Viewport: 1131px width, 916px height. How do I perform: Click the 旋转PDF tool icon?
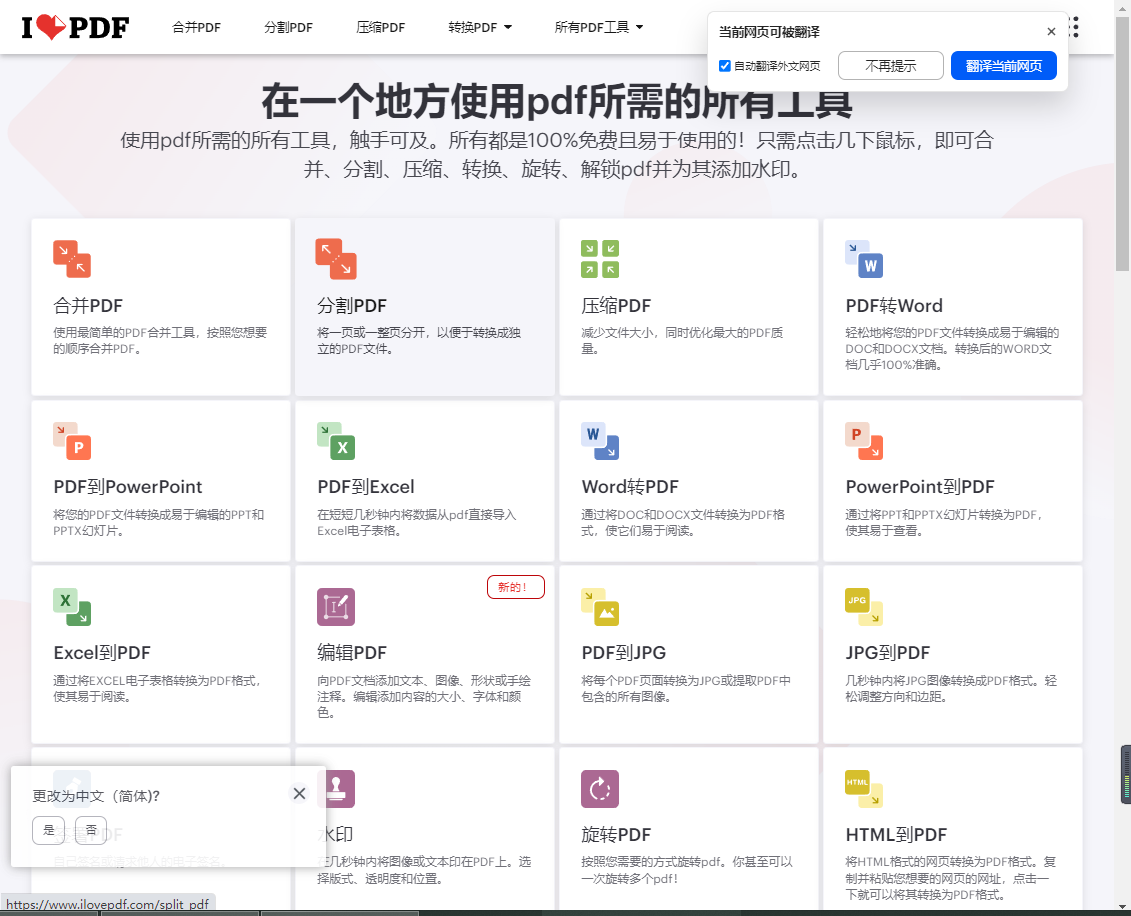pos(600,788)
